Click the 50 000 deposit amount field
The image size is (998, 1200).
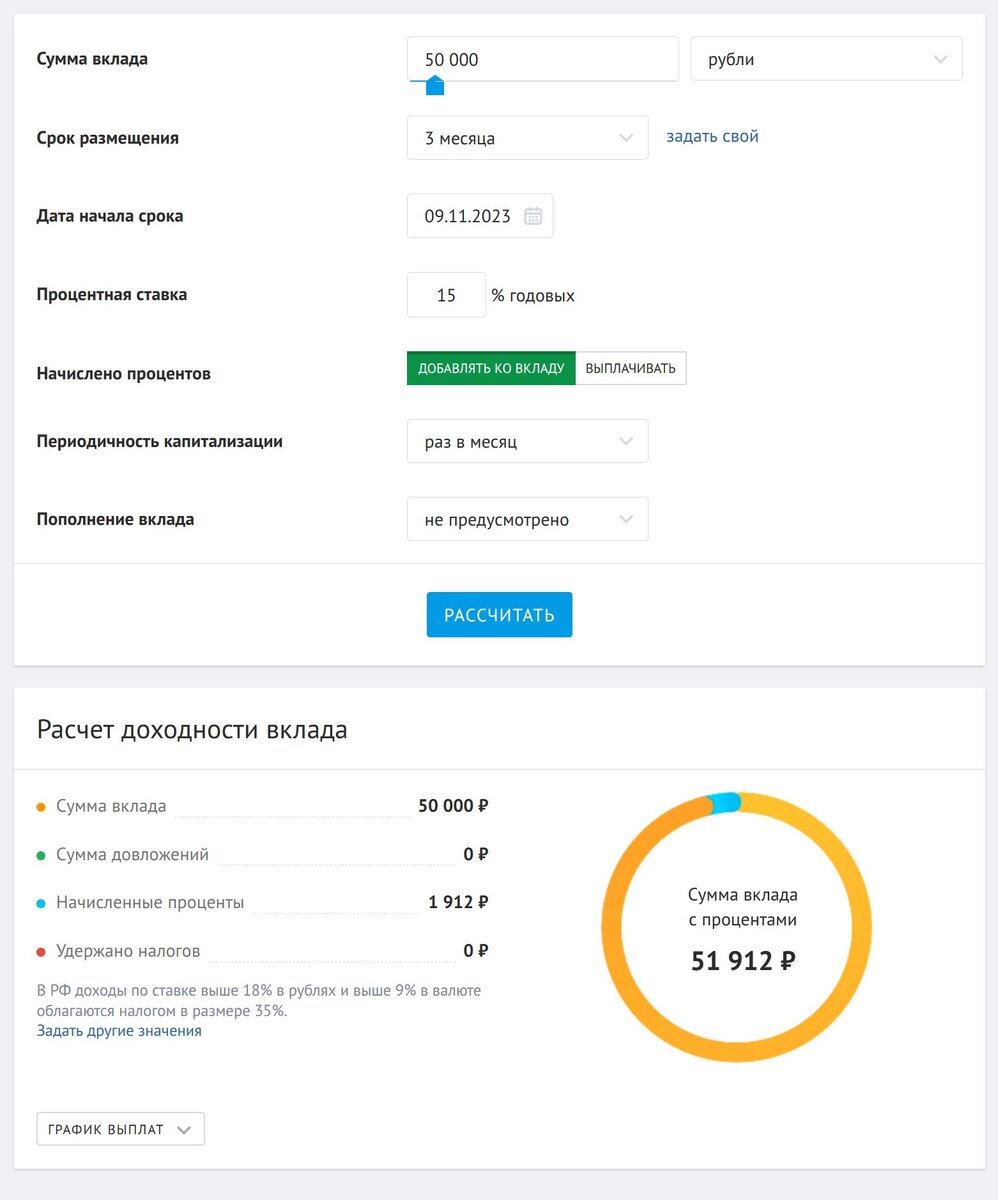point(543,59)
